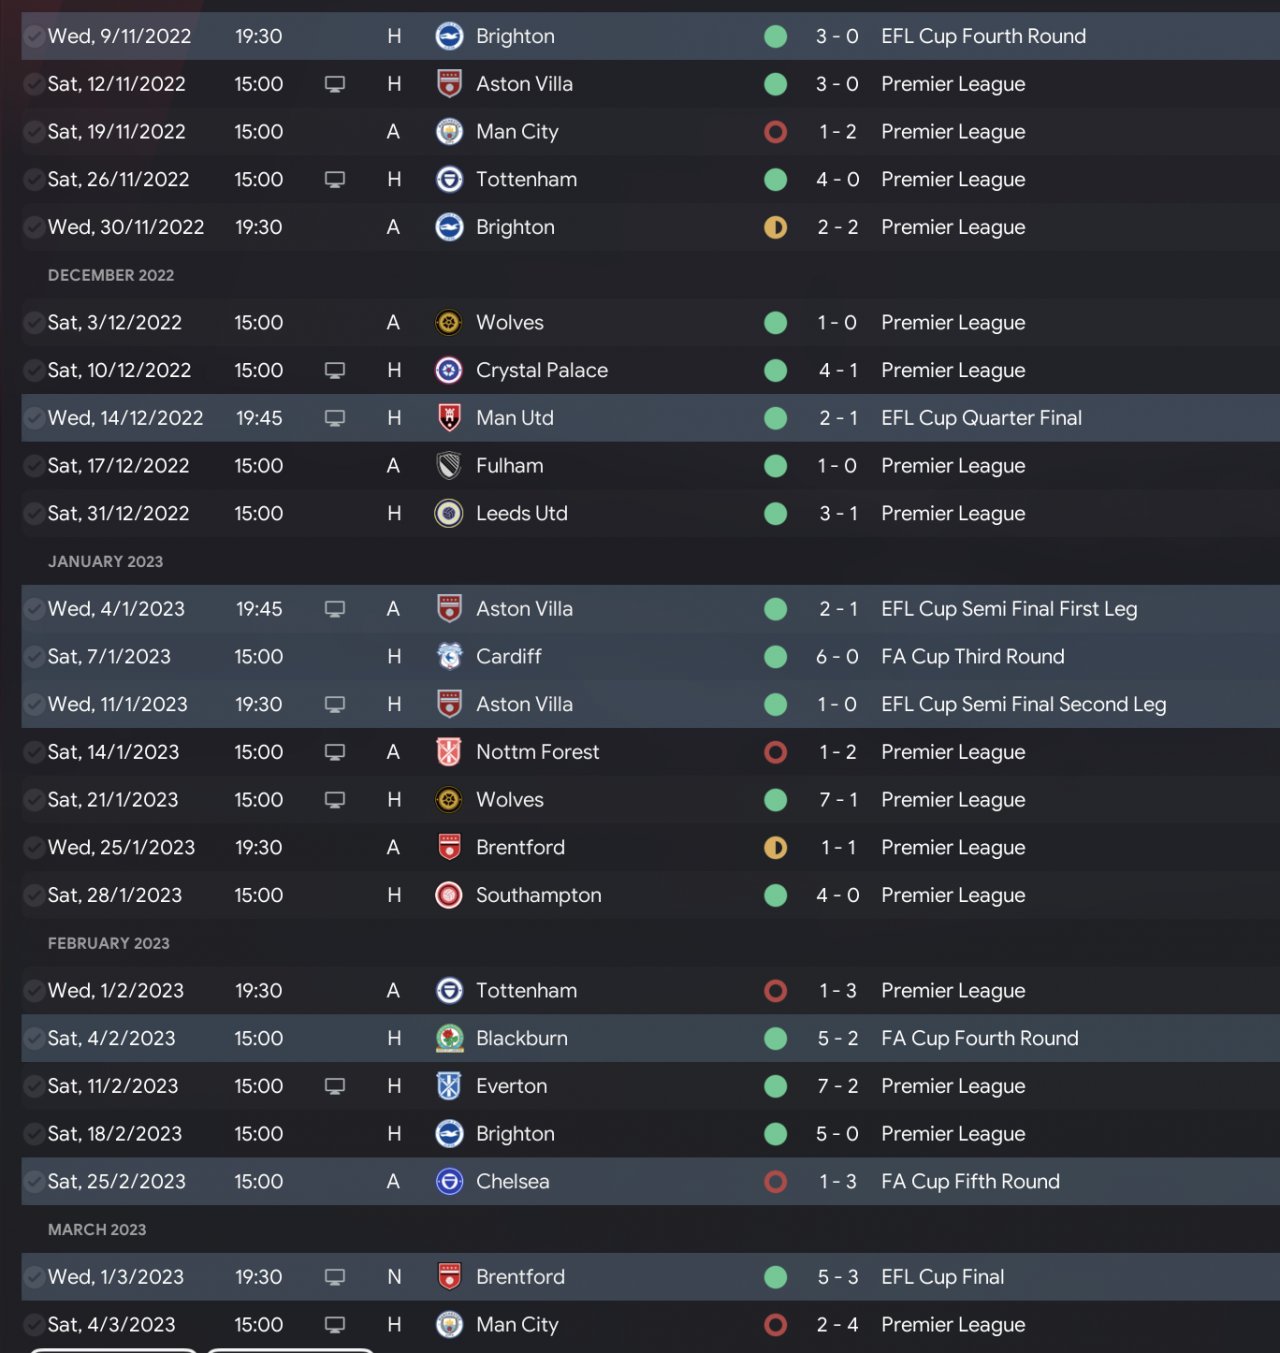
Task: Click the Crystal Palace club badge
Action: tap(449, 370)
